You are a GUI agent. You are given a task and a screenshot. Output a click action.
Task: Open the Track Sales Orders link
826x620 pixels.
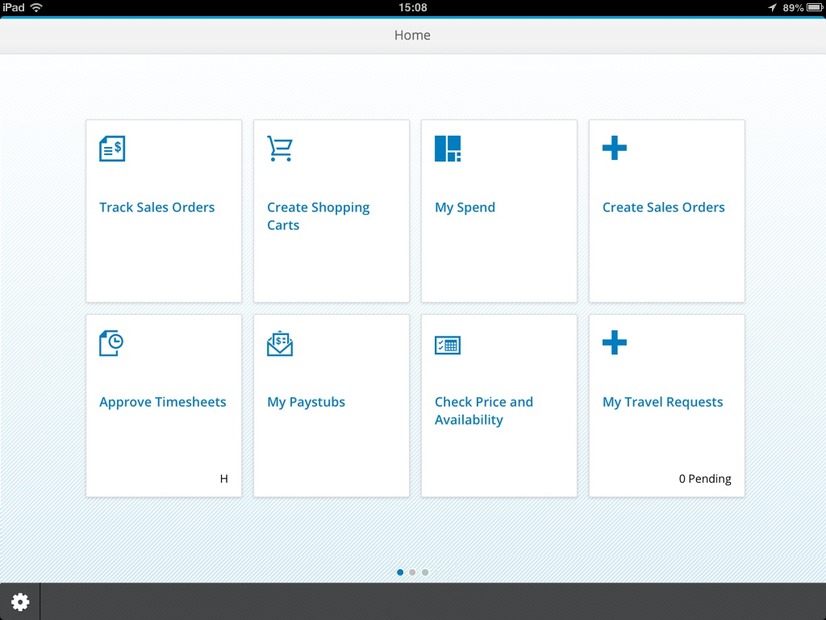tap(157, 208)
